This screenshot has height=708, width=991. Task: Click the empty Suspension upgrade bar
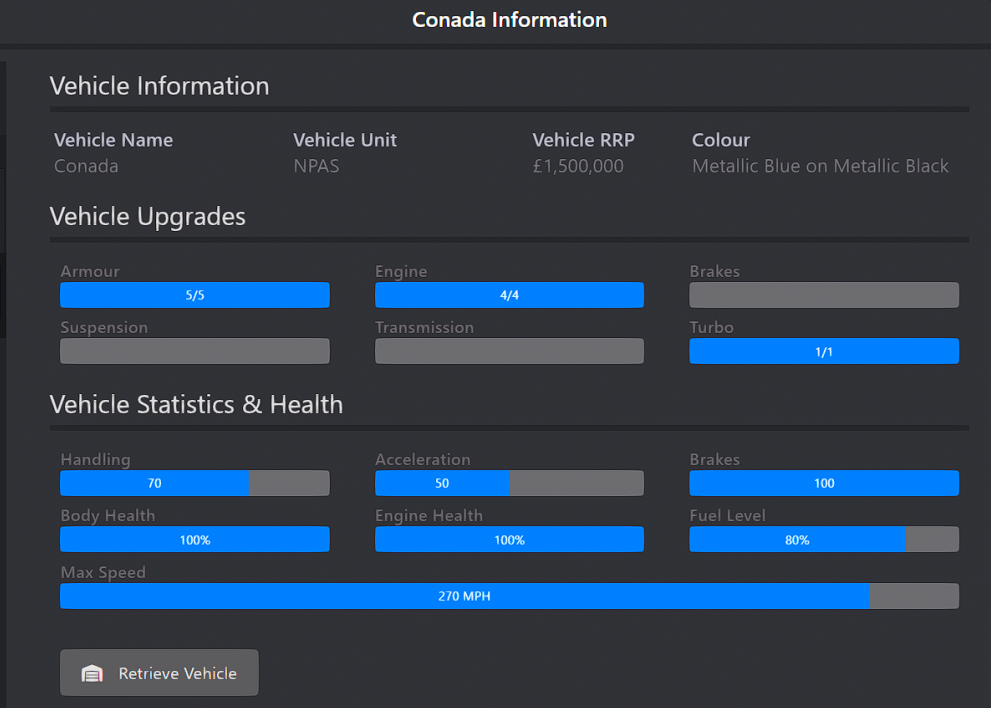click(x=195, y=351)
